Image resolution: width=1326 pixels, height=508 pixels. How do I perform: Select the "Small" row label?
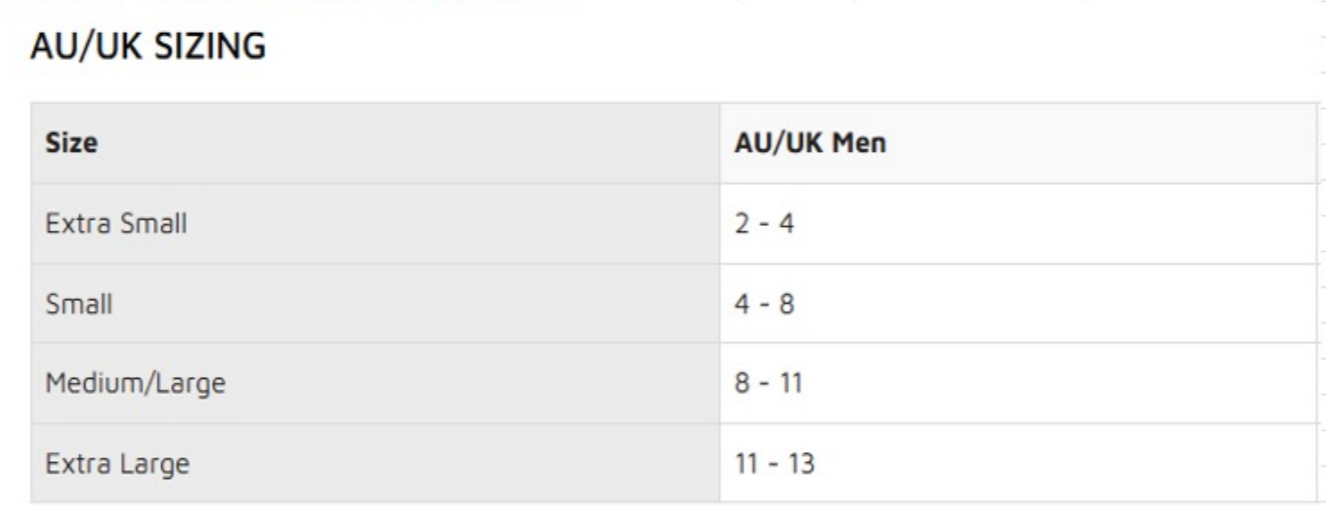79,303
